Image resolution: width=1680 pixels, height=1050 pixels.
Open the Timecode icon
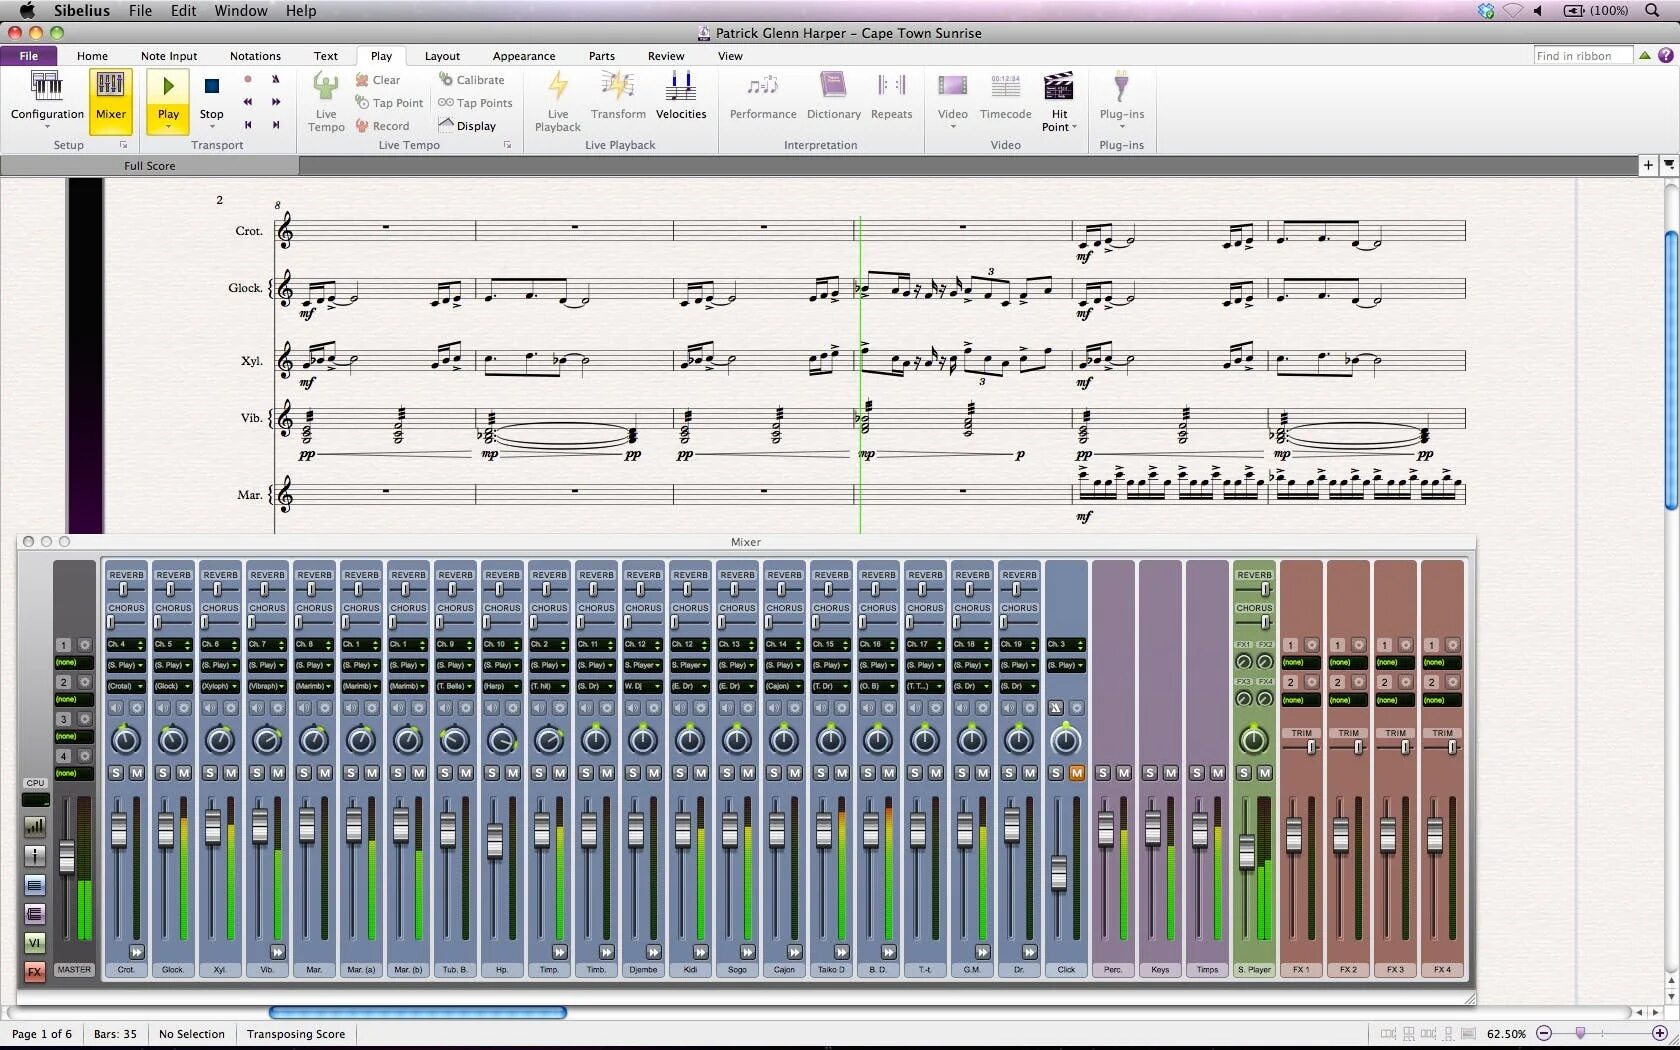pyautogui.click(x=1005, y=97)
